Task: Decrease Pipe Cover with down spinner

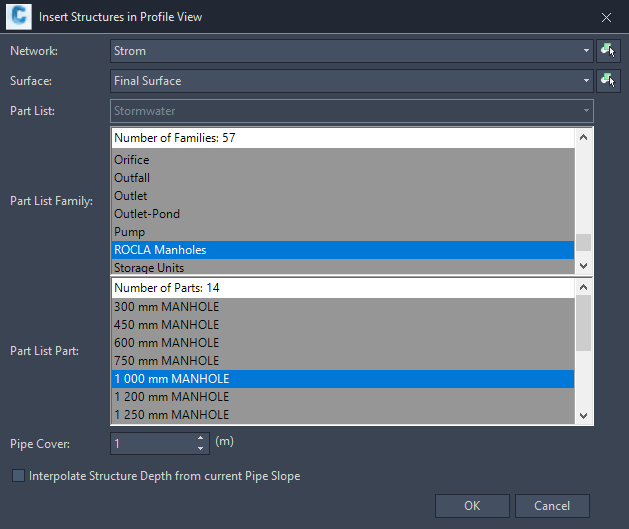Action: pos(201,449)
